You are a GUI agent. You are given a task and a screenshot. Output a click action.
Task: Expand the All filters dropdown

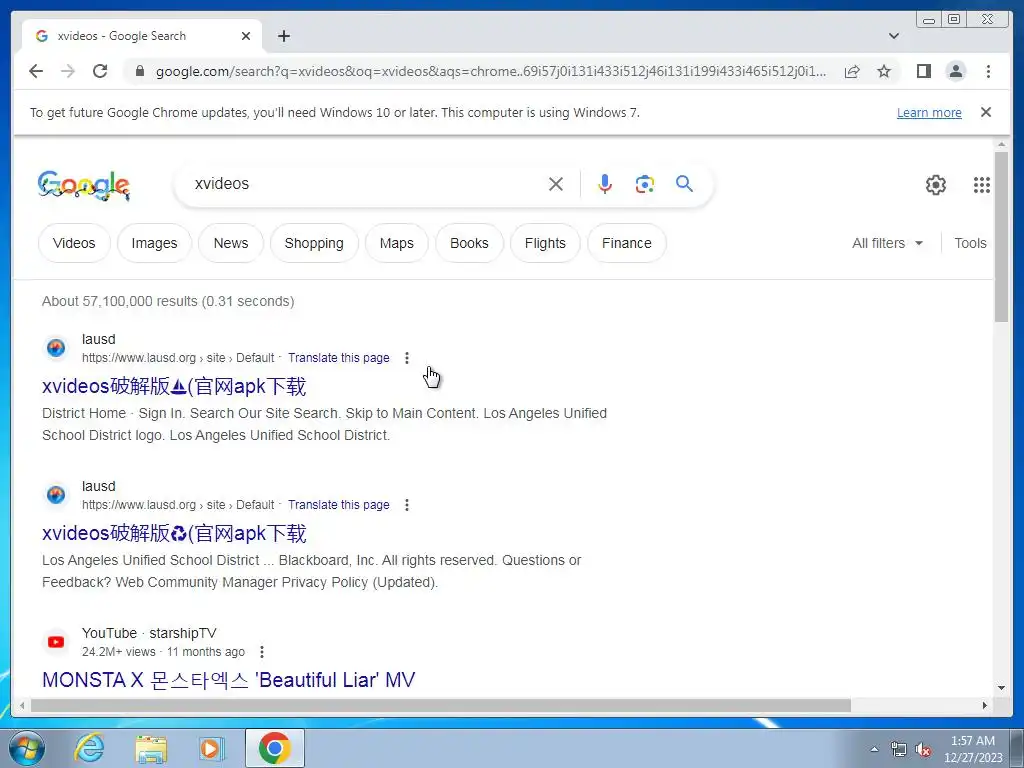pos(888,243)
